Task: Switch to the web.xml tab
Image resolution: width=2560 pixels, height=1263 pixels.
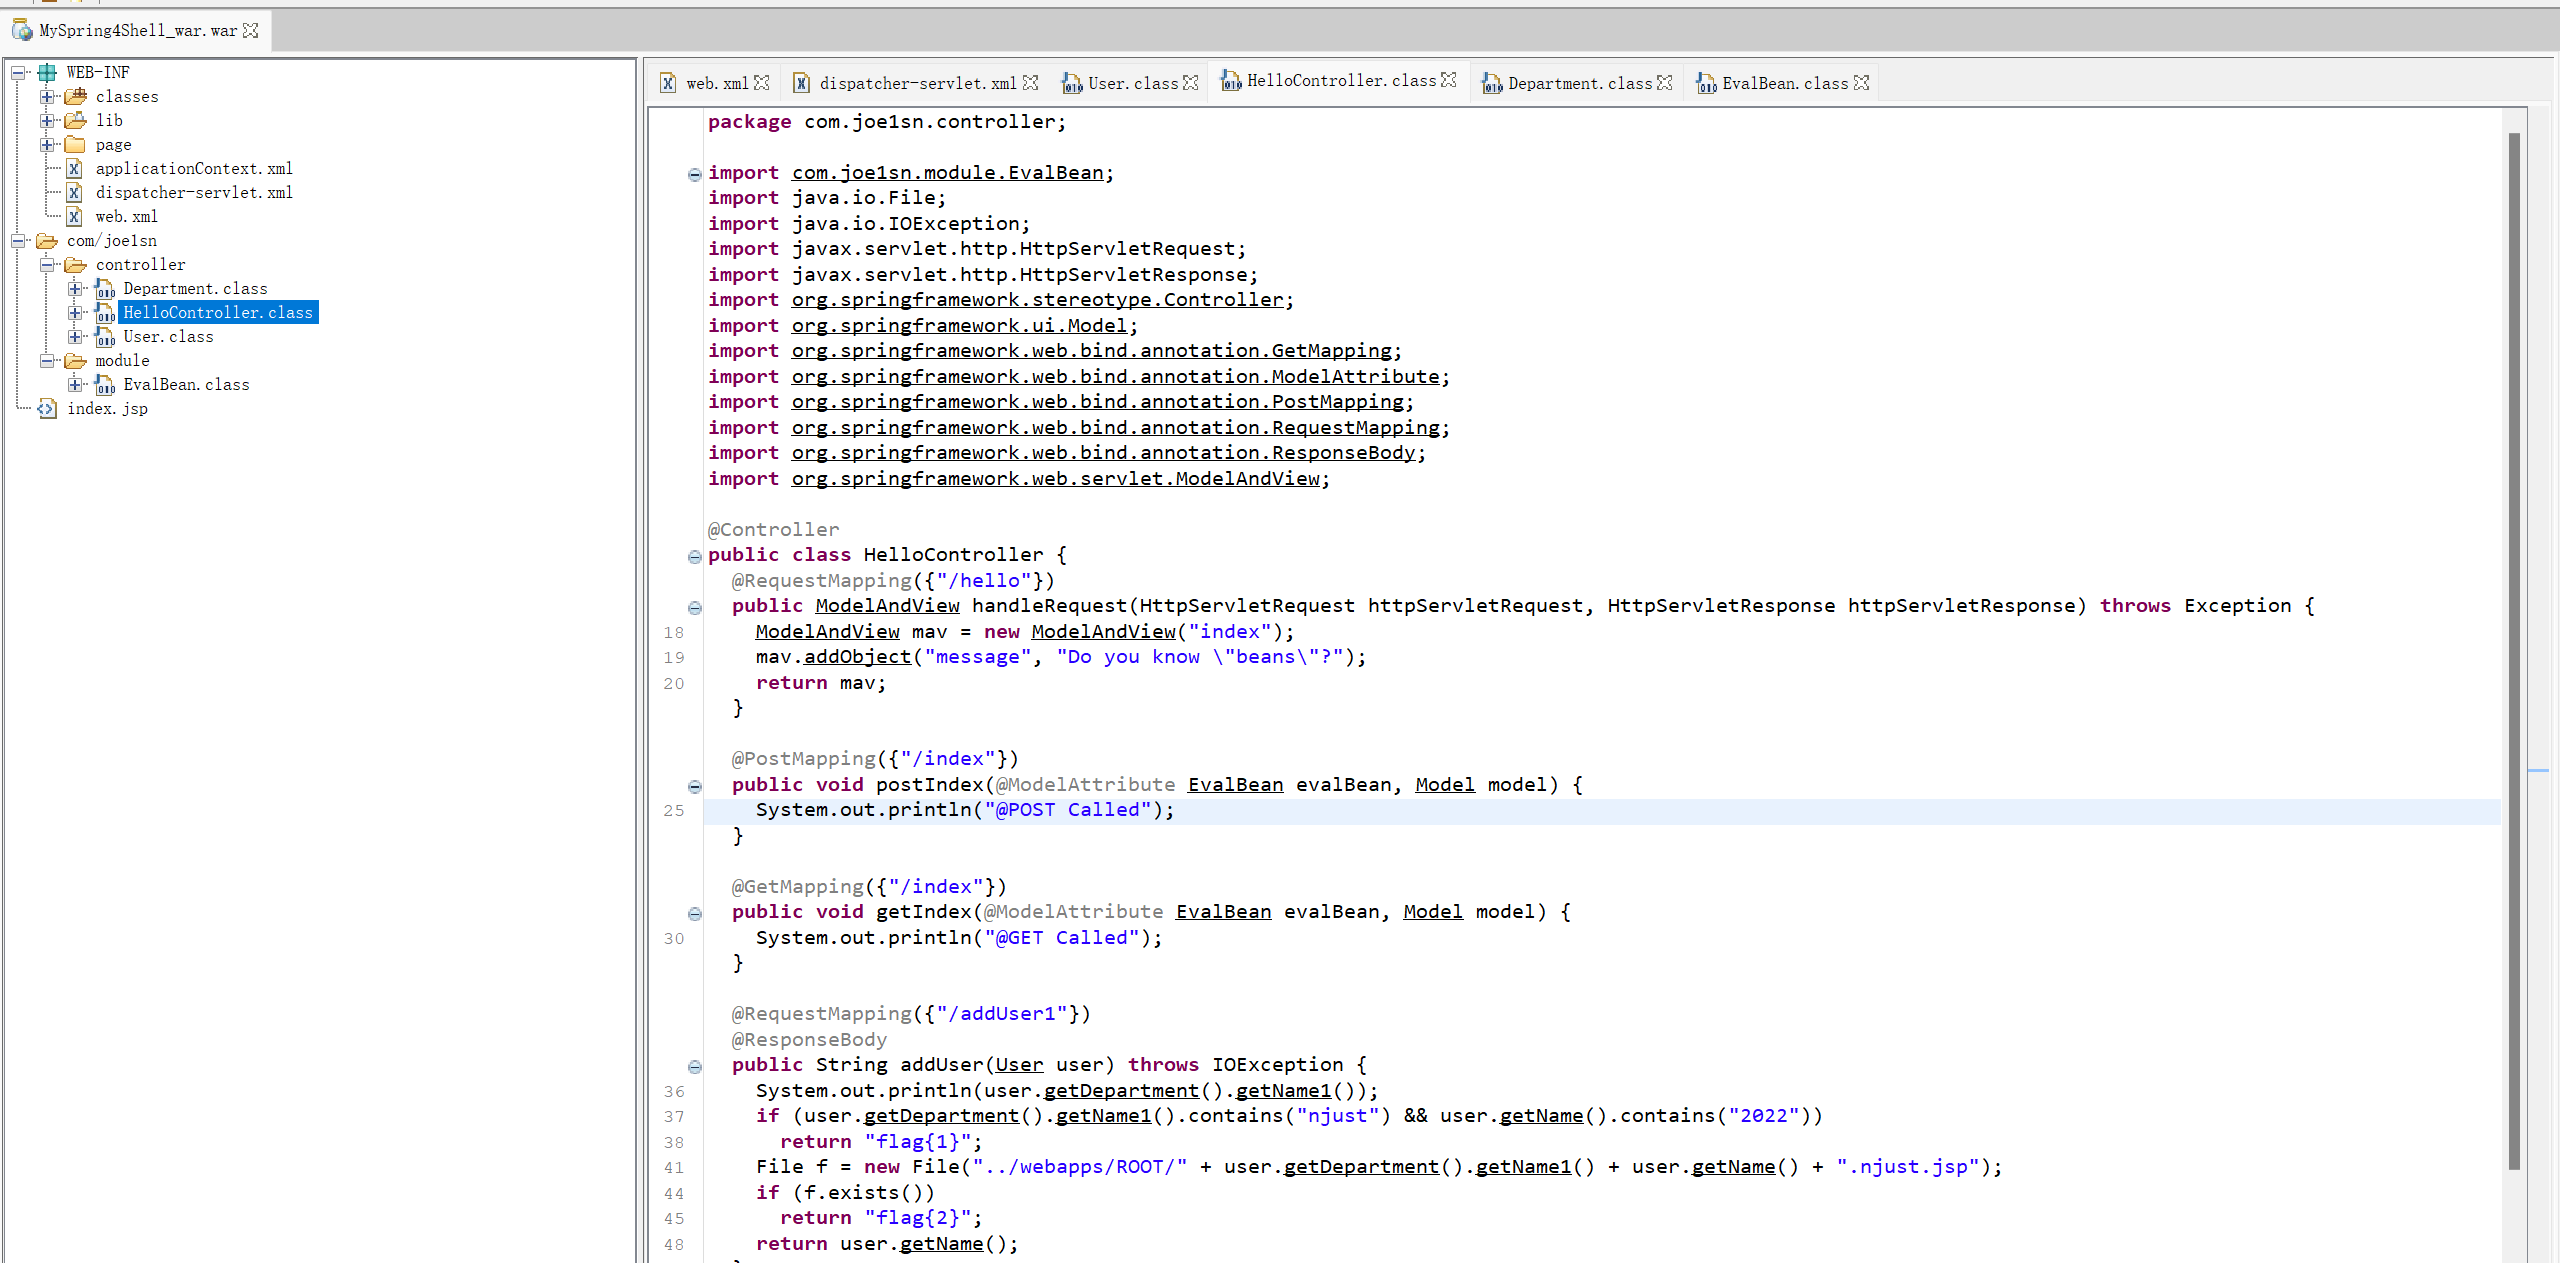Action: 716,83
